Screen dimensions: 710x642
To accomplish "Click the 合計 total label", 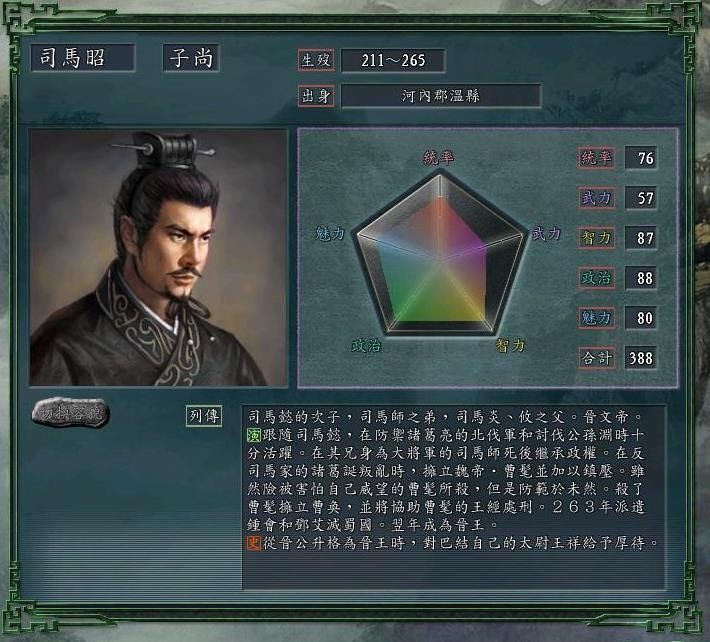I will [x=596, y=358].
